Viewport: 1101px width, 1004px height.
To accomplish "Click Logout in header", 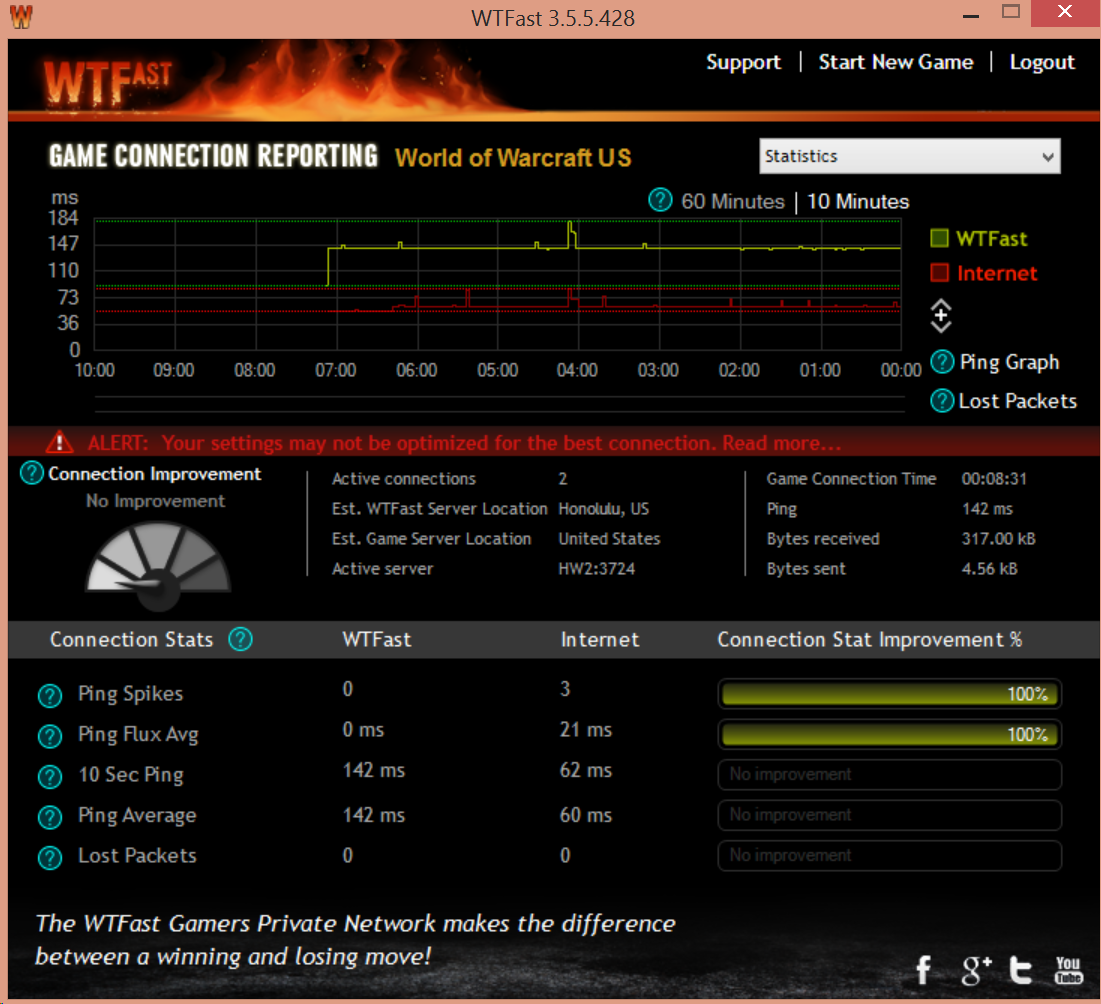I will pyautogui.click(x=1042, y=62).
